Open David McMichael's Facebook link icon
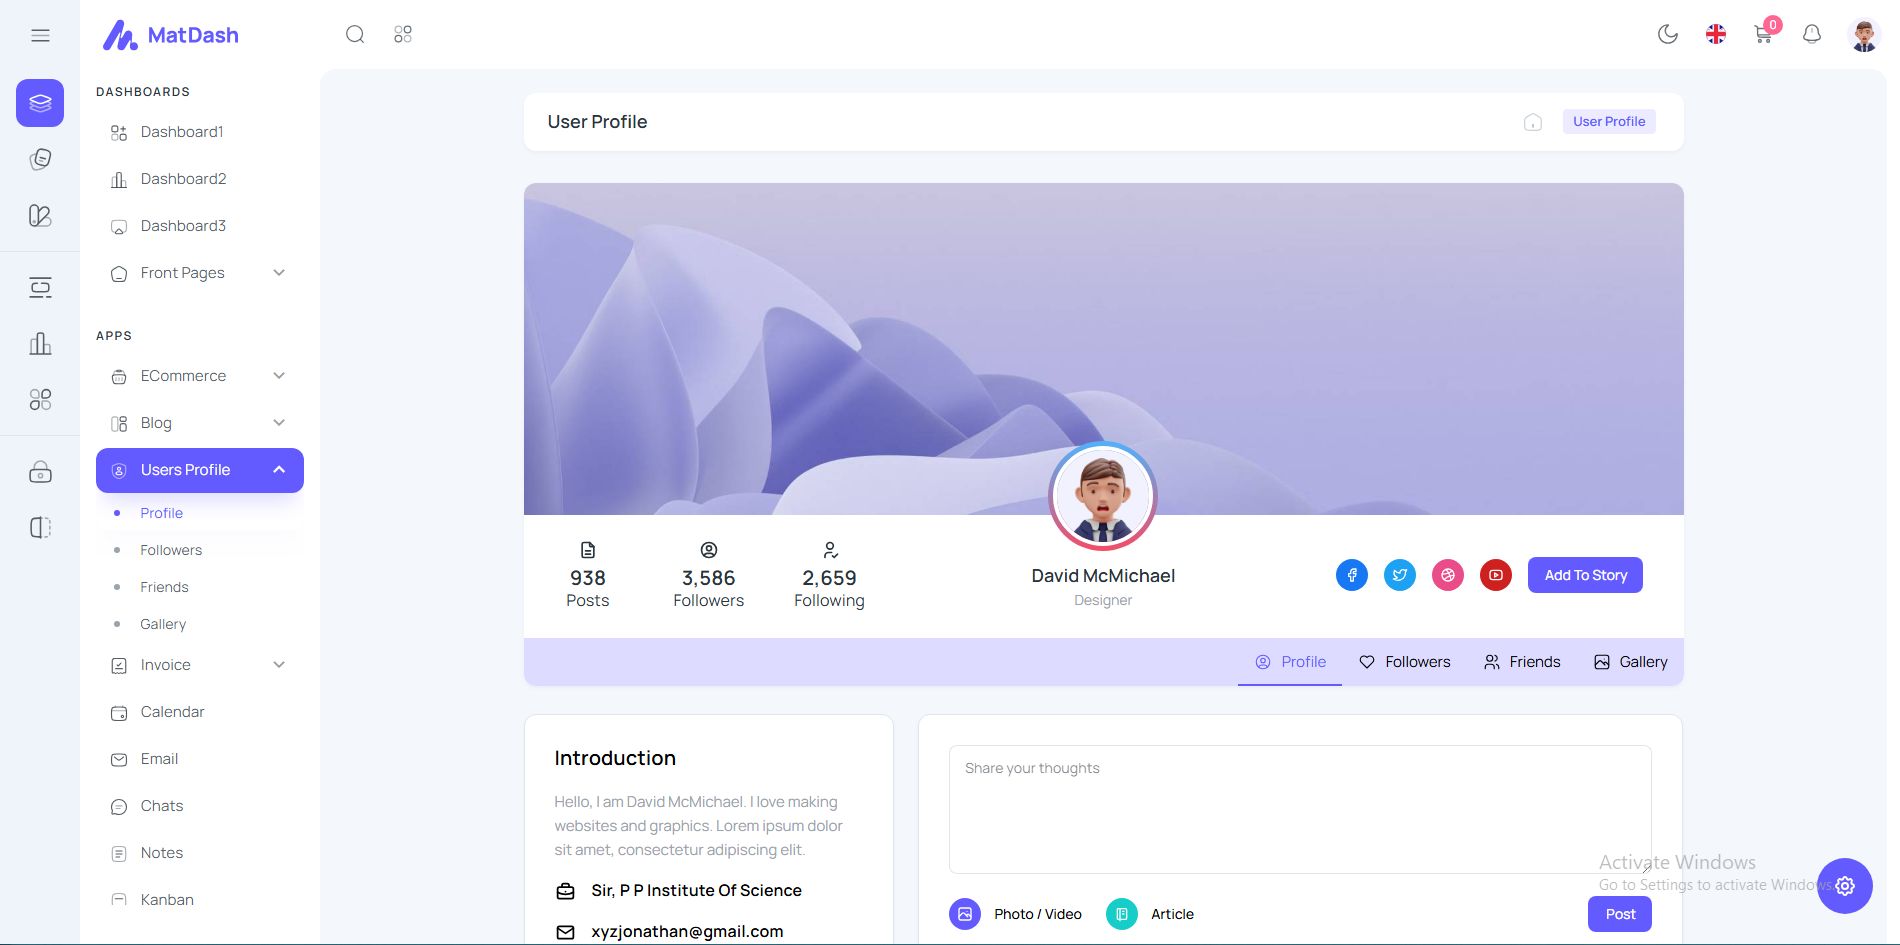 (x=1352, y=575)
